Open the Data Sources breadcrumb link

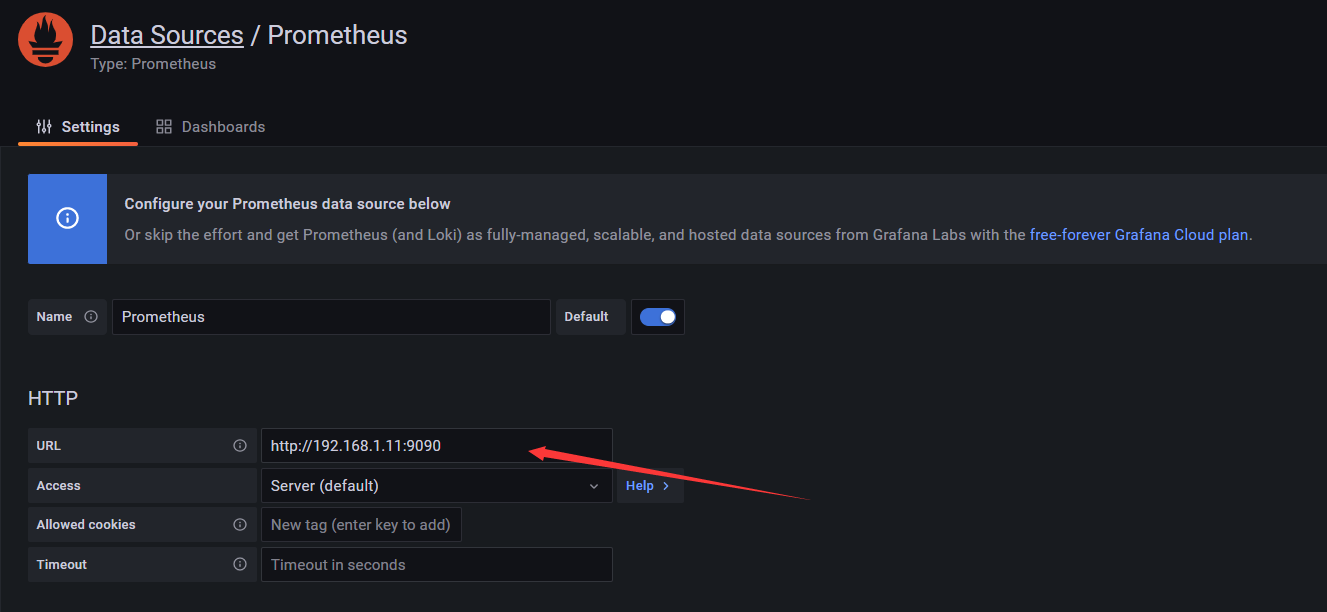click(167, 35)
